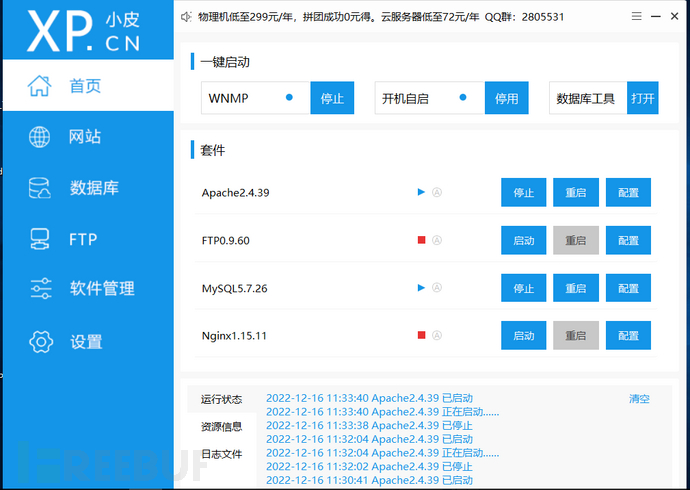Go to the 网站 websites section

tap(88, 137)
